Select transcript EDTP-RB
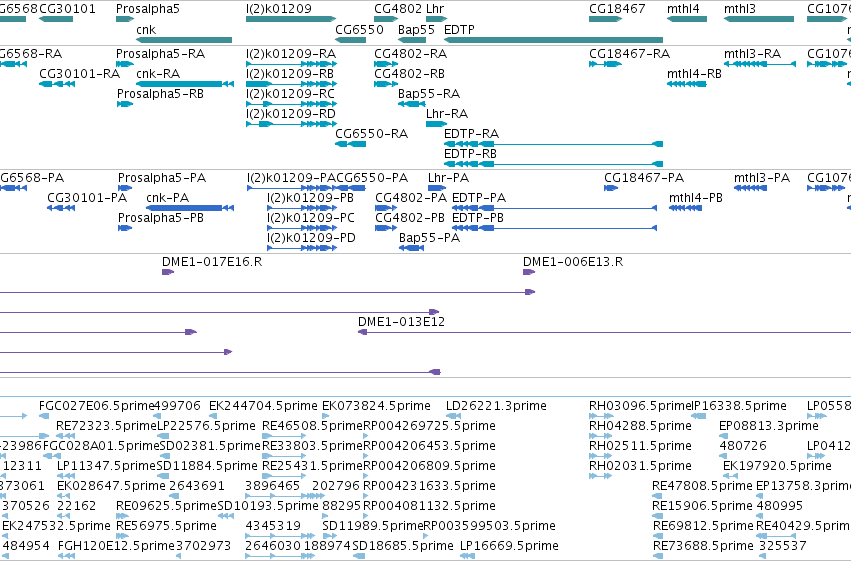The image size is (851, 561). [471, 154]
